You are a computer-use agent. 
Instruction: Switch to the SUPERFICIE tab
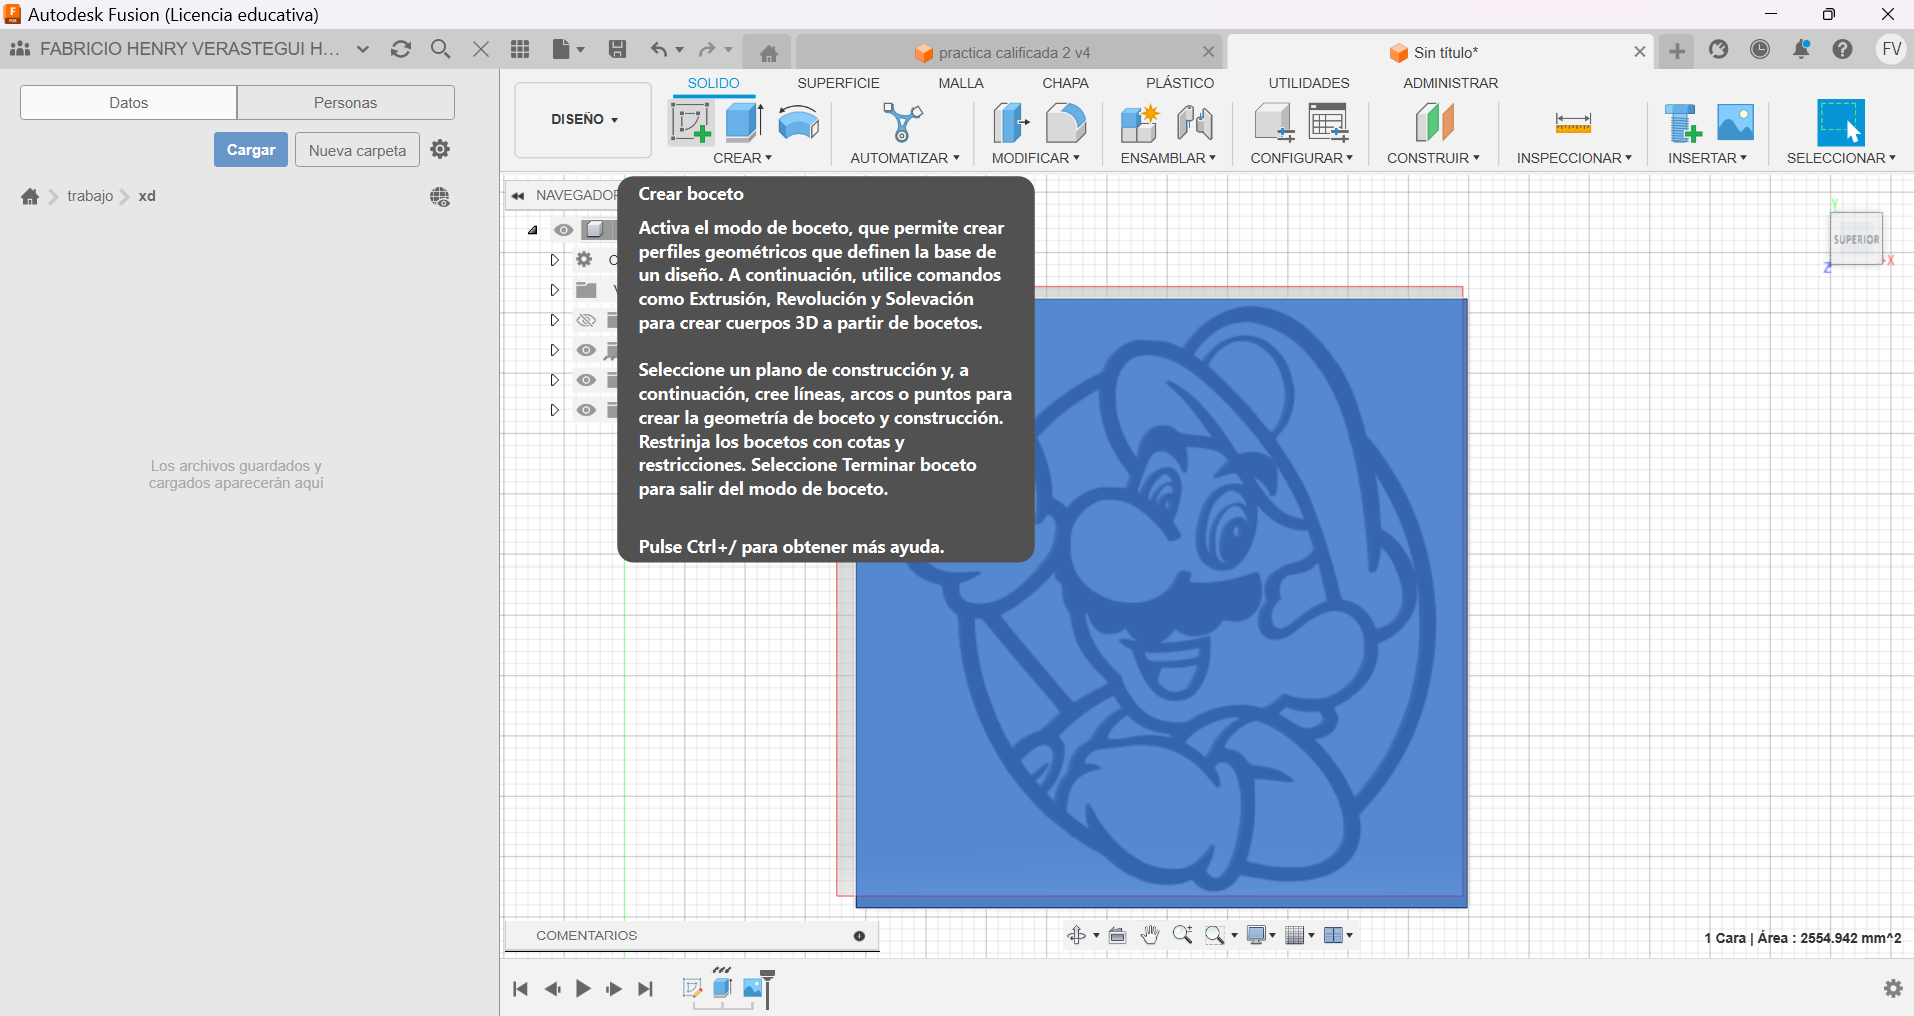tap(838, 83)
